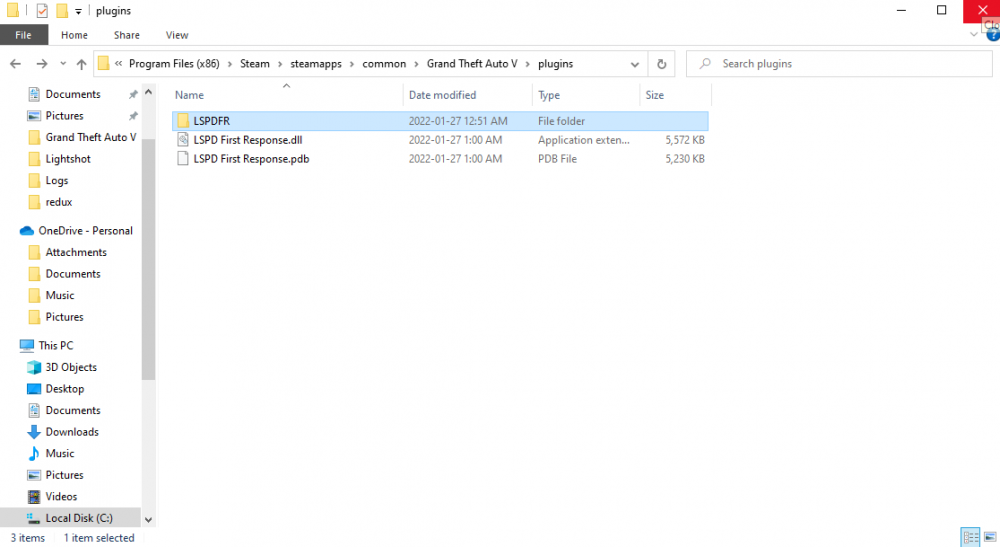Image resolution: width=1000 pixels, height=547 pixels.
Task: Select This PC in navigation pane
Action: click(55, 346)
